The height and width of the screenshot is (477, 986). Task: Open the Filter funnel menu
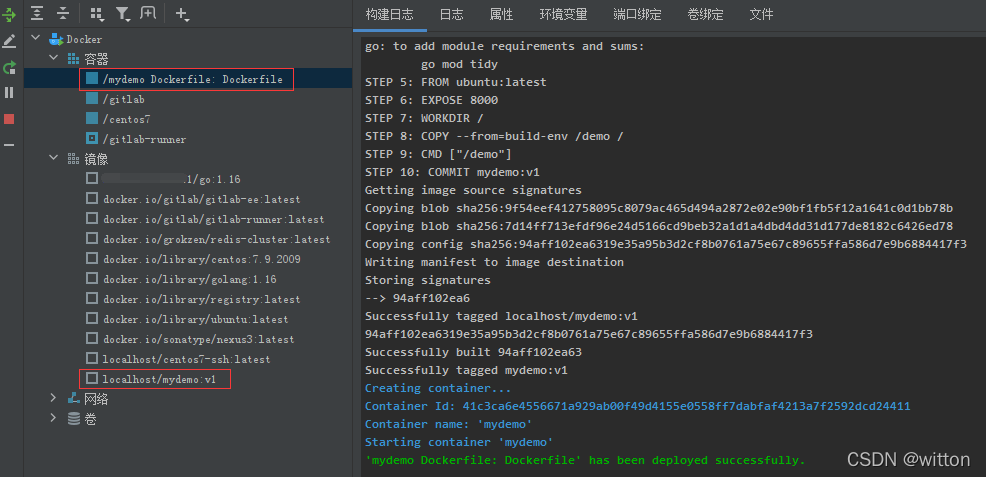point(123,13)
